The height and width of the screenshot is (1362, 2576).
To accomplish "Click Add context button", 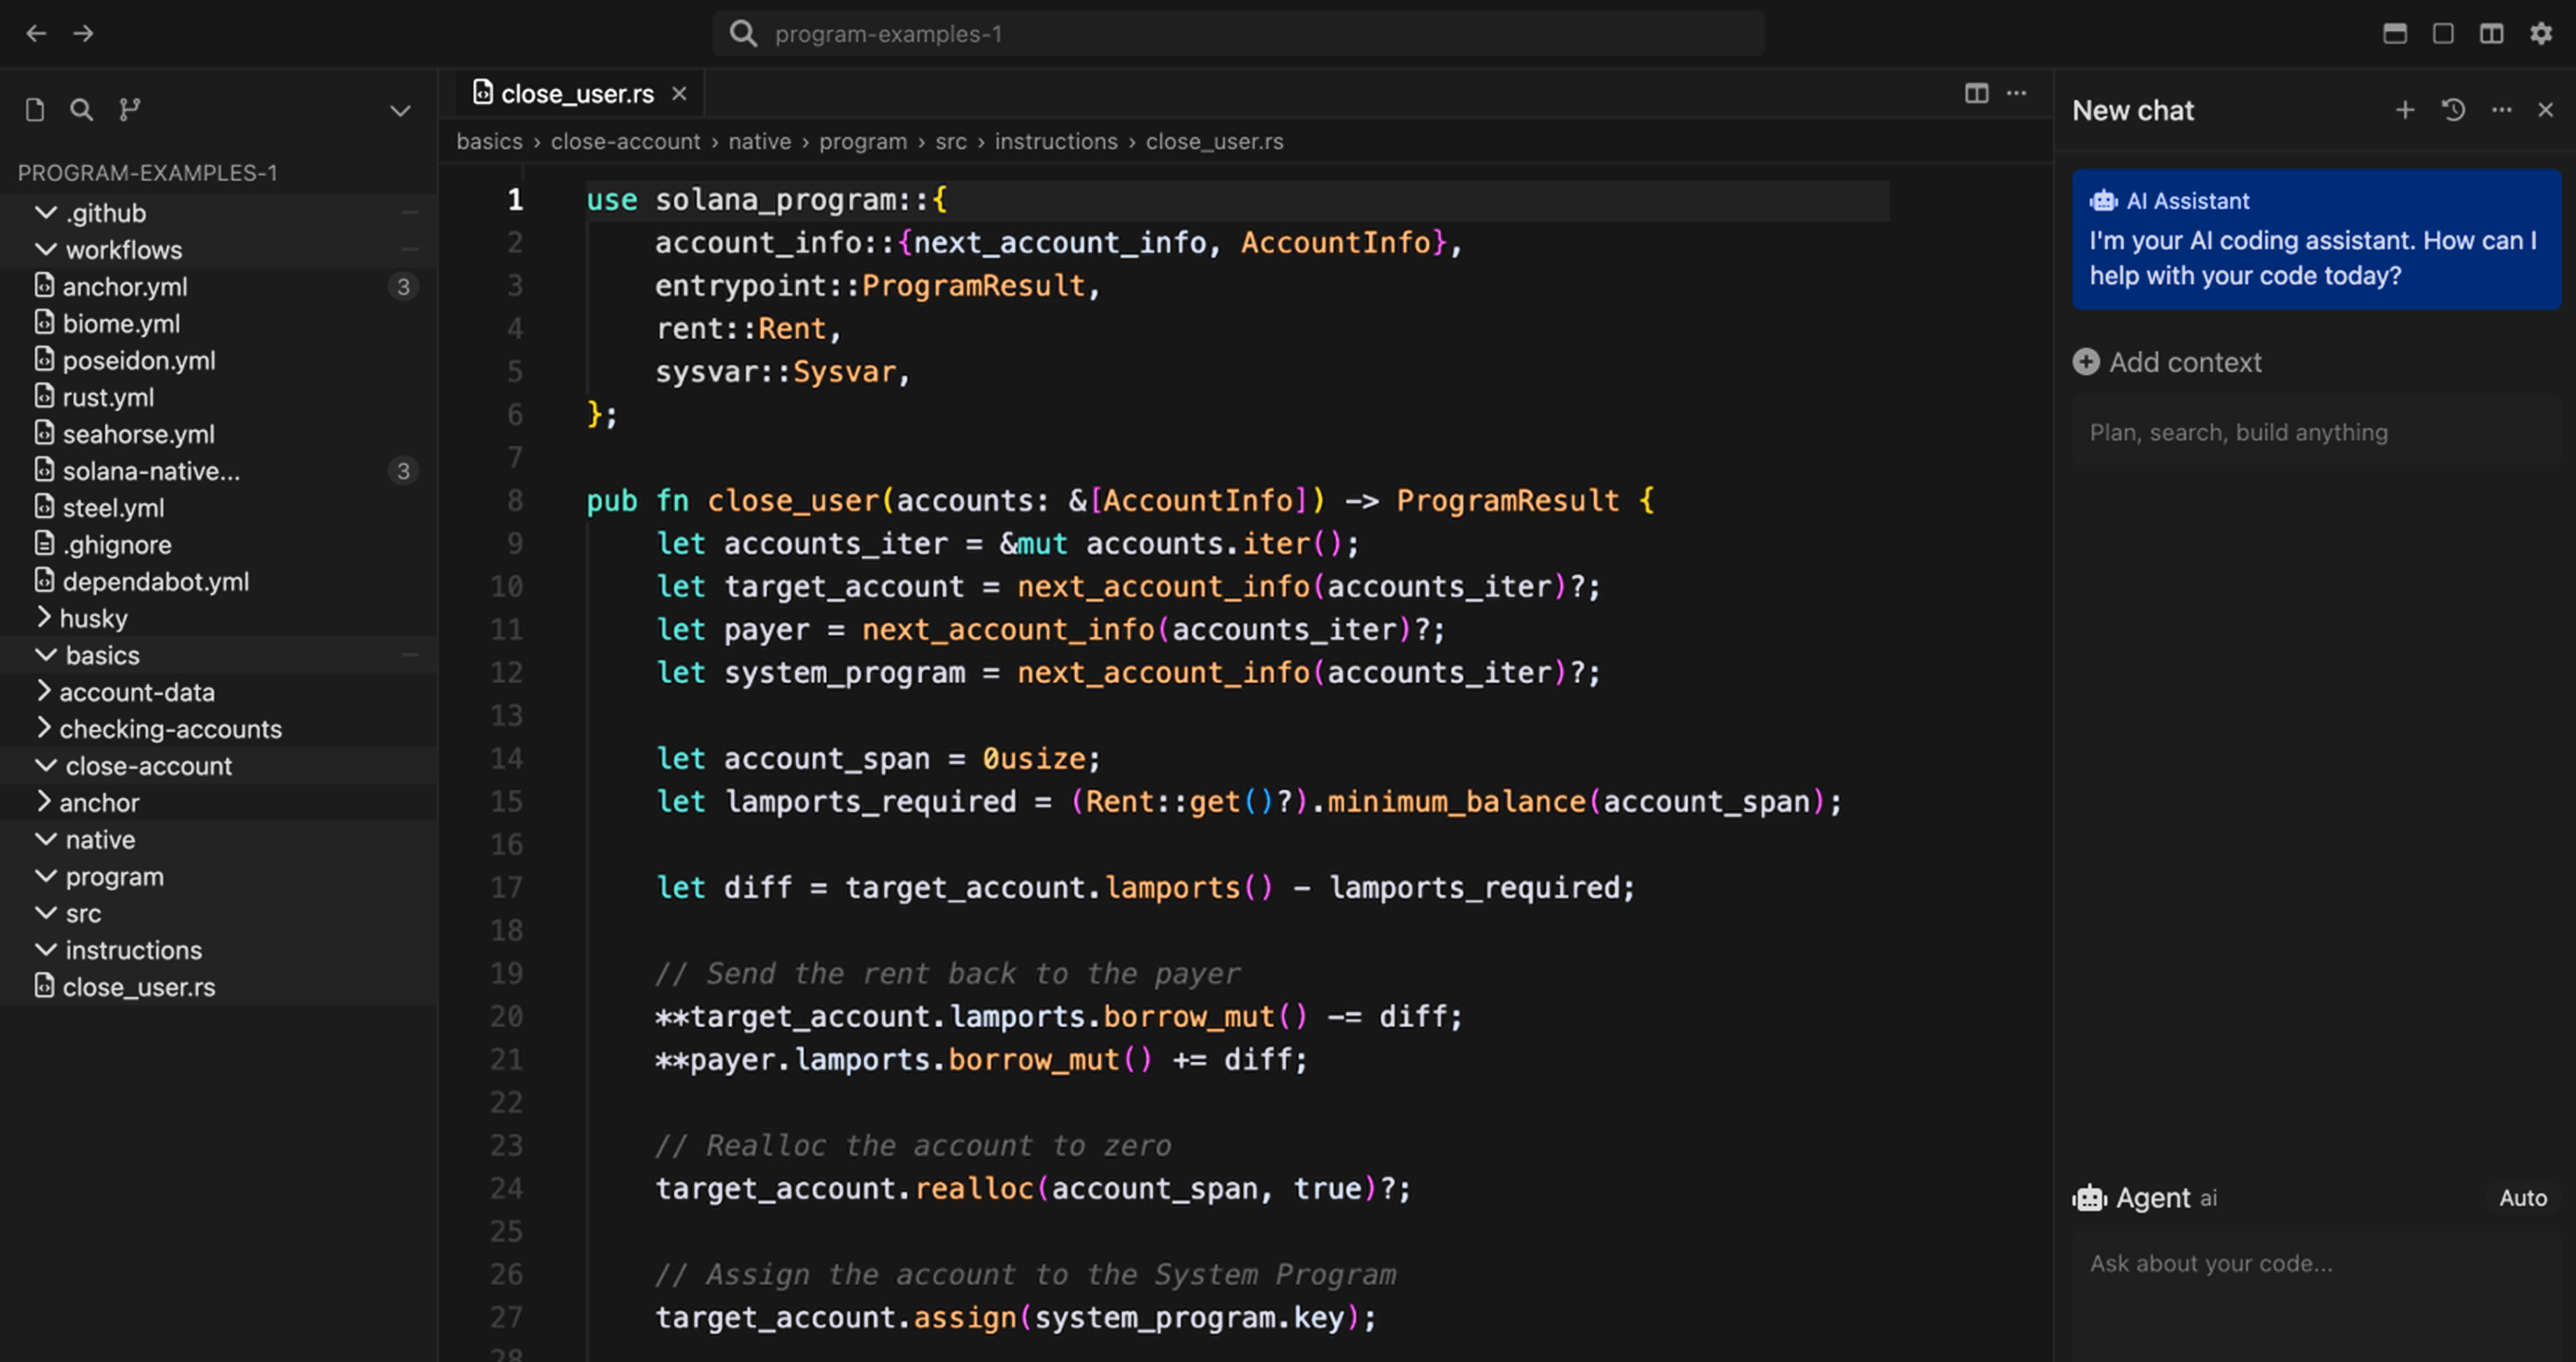I will 2167,362.
